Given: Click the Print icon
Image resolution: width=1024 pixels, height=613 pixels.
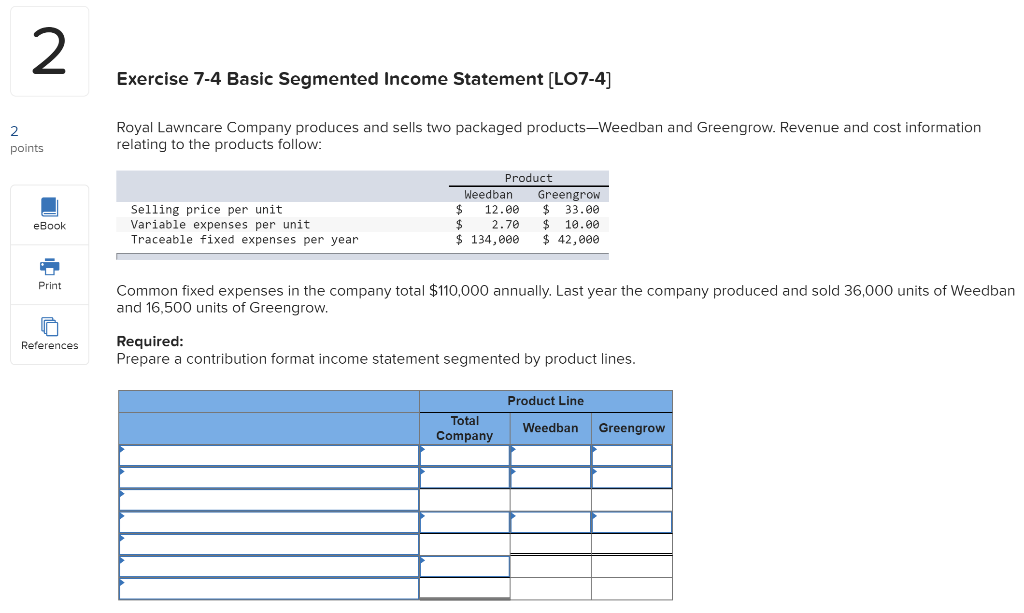Looking at the screenshot, I should 49,273.
